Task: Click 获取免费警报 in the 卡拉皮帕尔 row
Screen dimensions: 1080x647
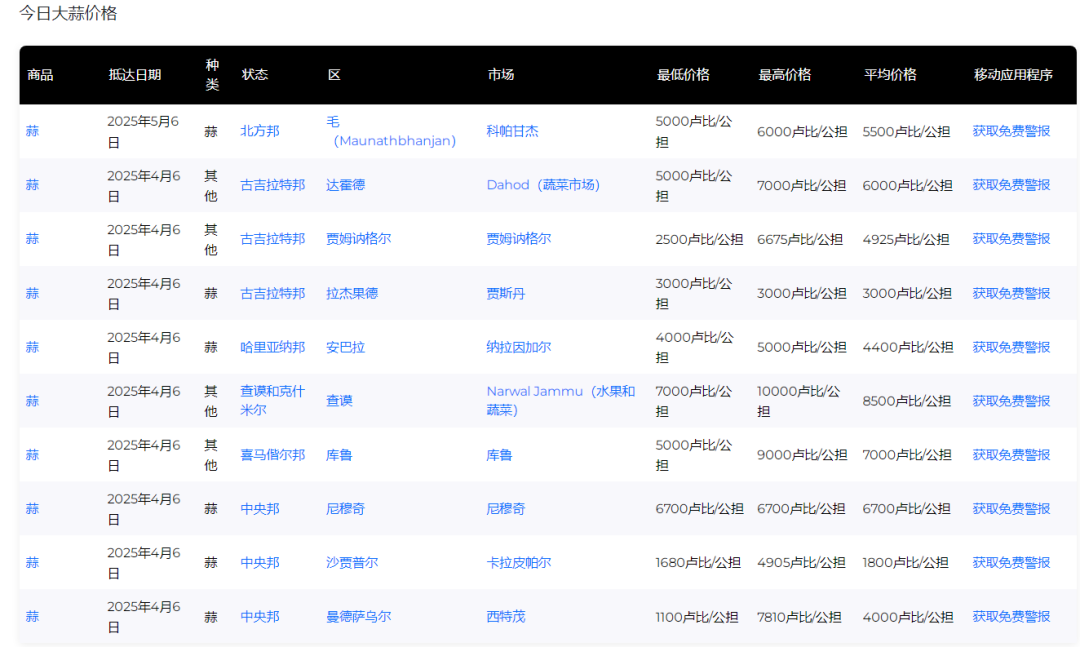Action: 1010,562
